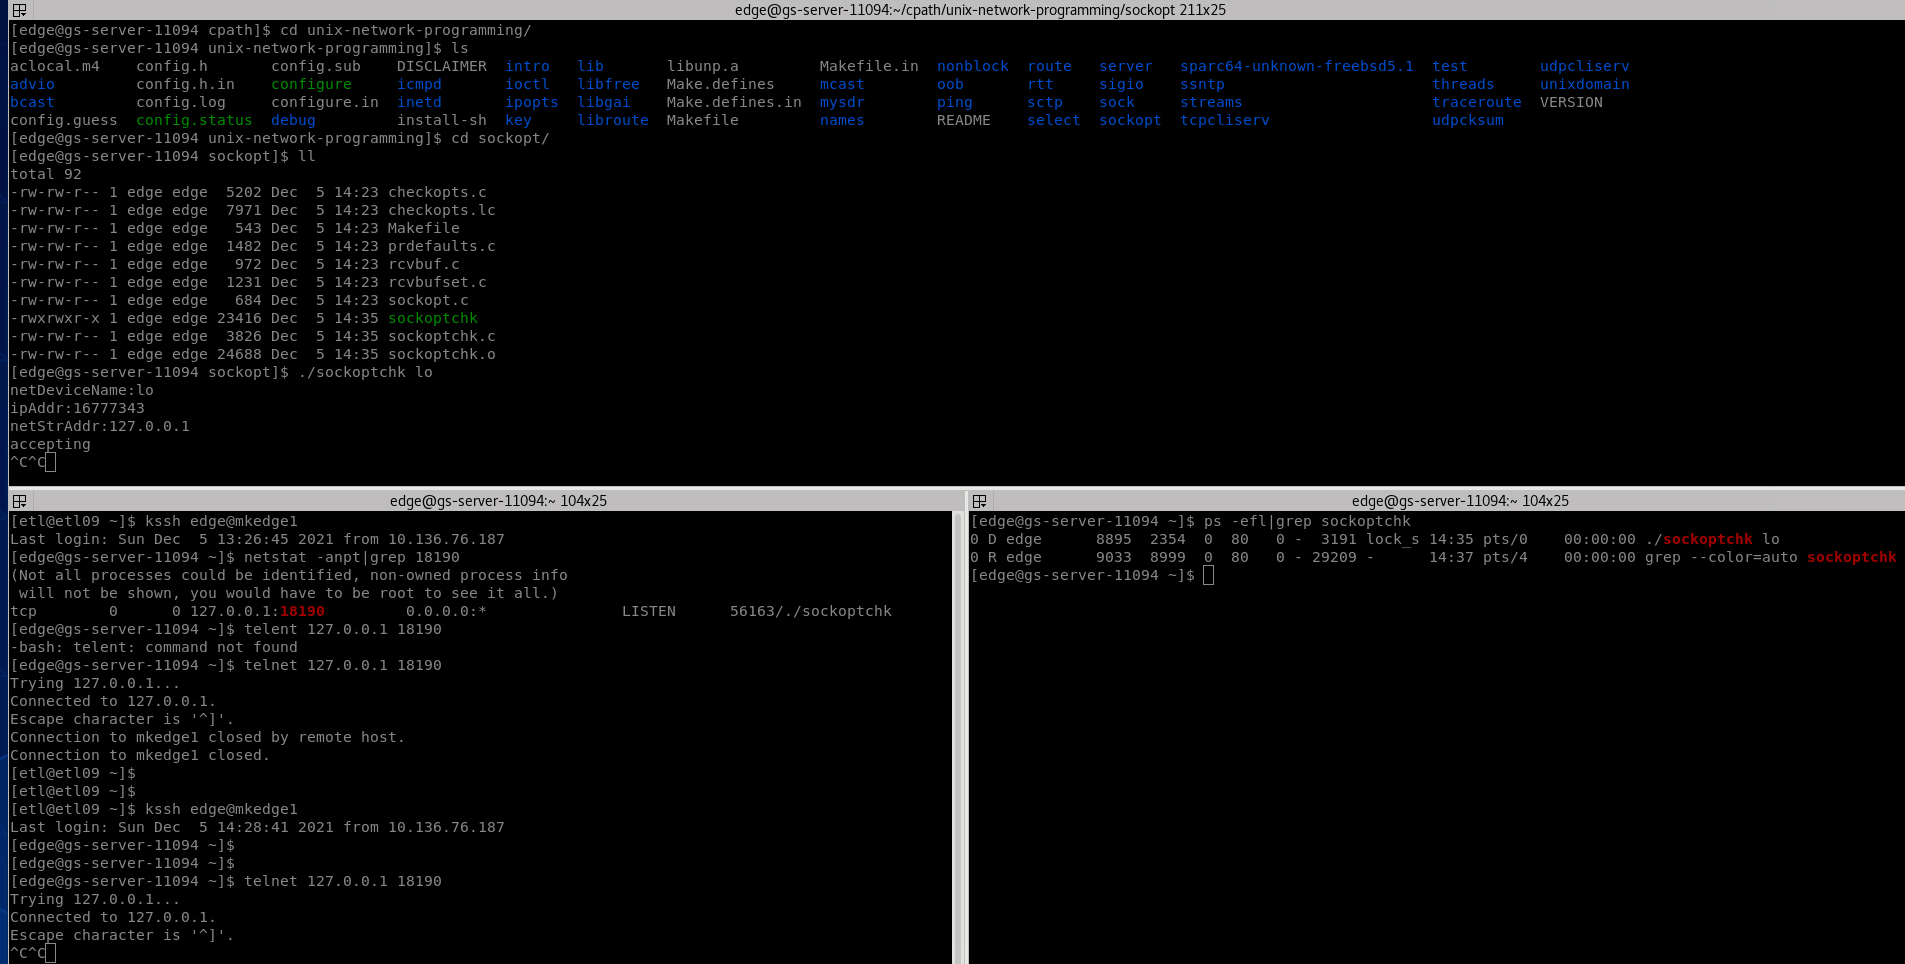Click the 'streams' directory name
This screenshot has height=964, width=1905.
click(1211, 102)
